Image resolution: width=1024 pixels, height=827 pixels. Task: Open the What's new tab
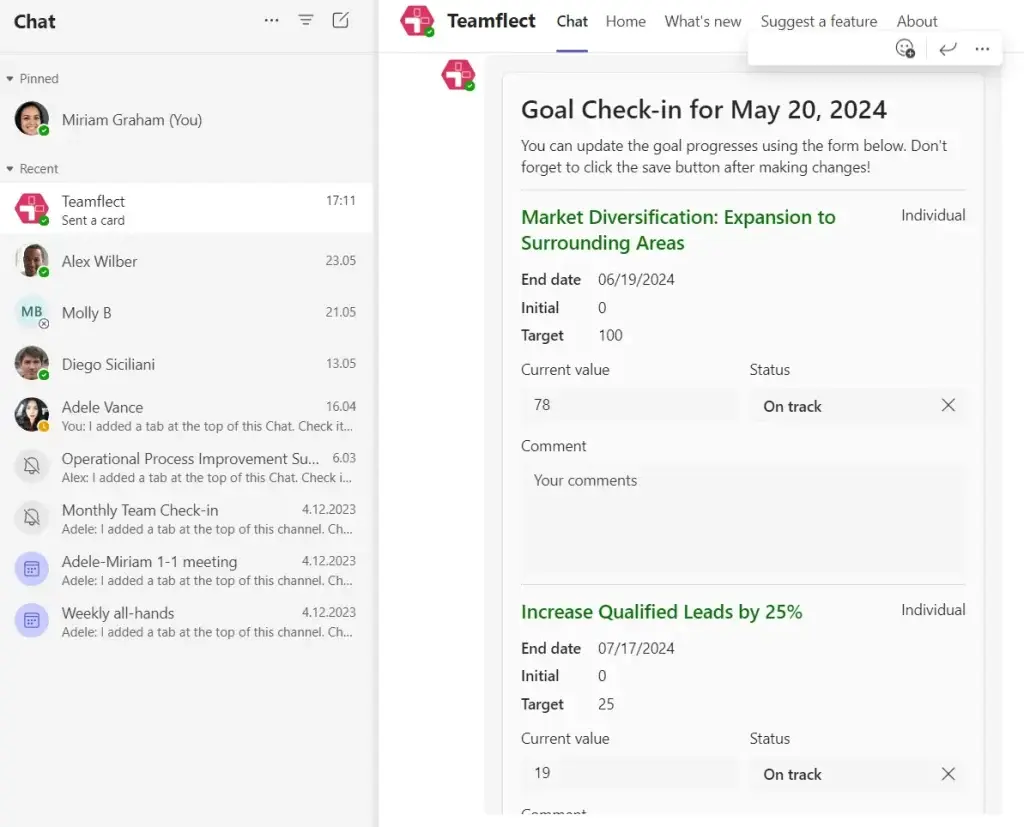coord(703,22)
